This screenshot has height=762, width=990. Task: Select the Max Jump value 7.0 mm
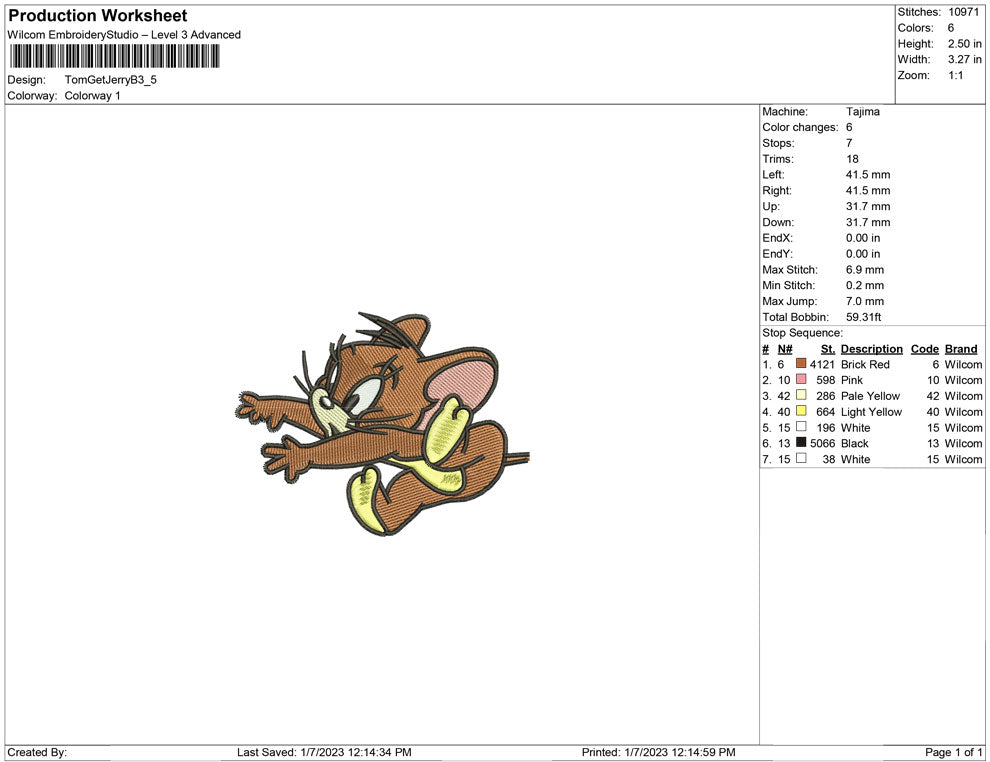pyautogui.click(x=865, y=301)
